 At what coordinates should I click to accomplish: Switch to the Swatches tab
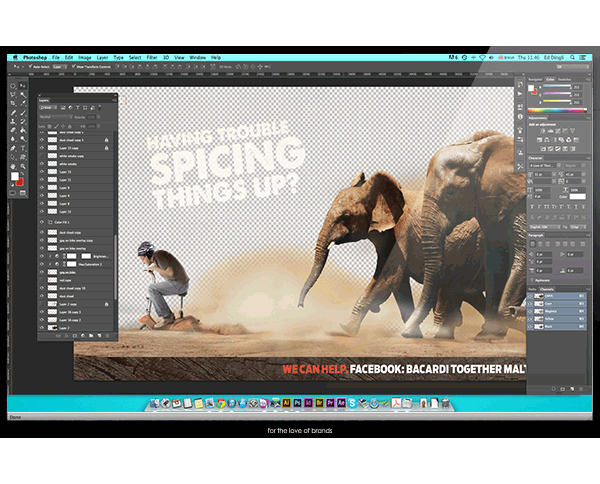coord(564,79)
